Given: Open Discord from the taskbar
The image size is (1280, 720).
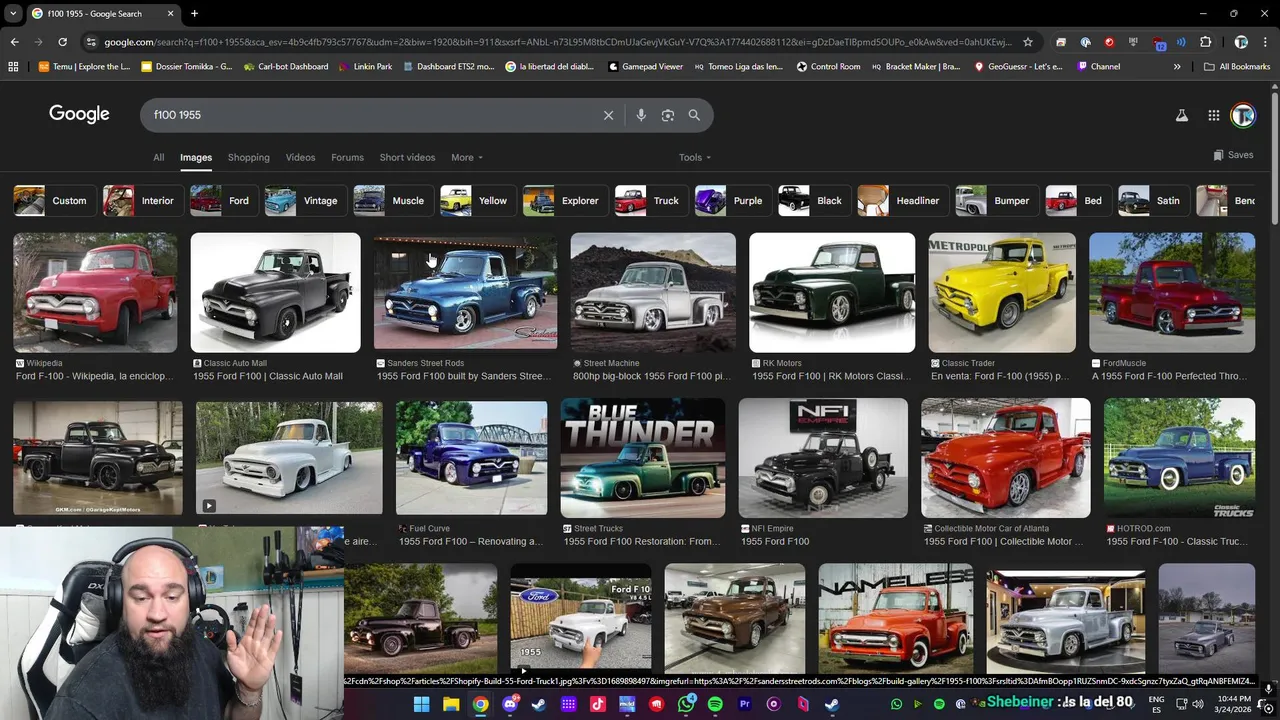Looking at the screenshot, I should click(x=510, y=704).
